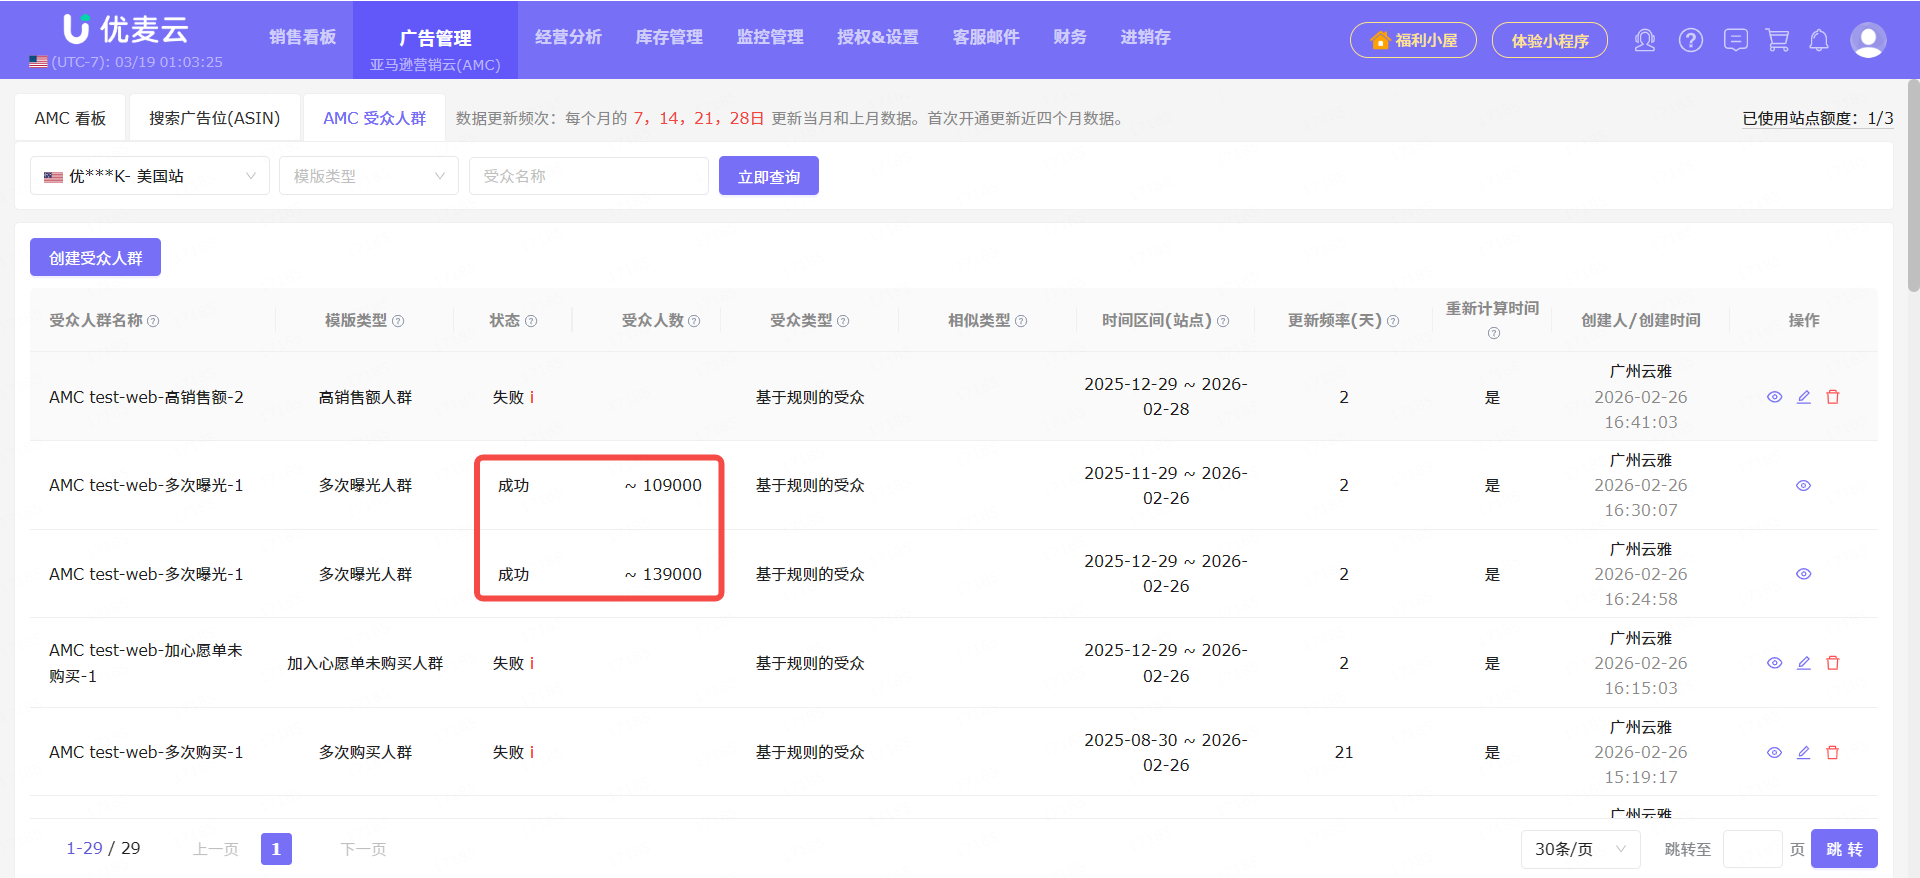
Task: Delete trash icon for AMC test-web-多次购买-1
Action: (x=1832, y=753)
